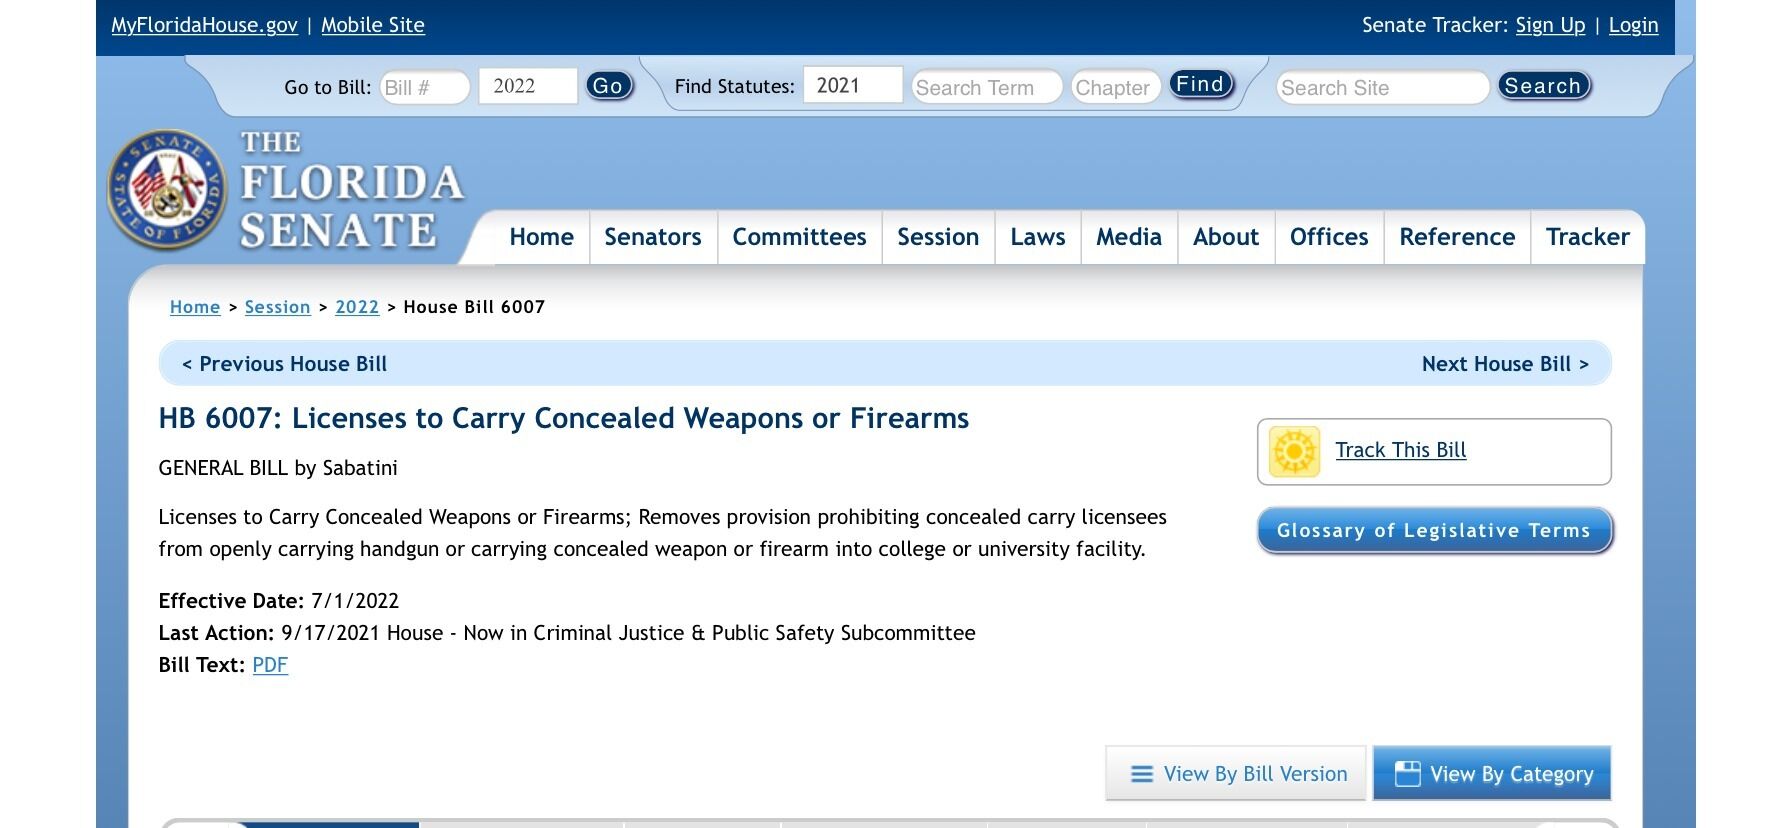Focus the Search Site field
The height and width of the screenshot is (828, 1792).
pos(1382,87)
